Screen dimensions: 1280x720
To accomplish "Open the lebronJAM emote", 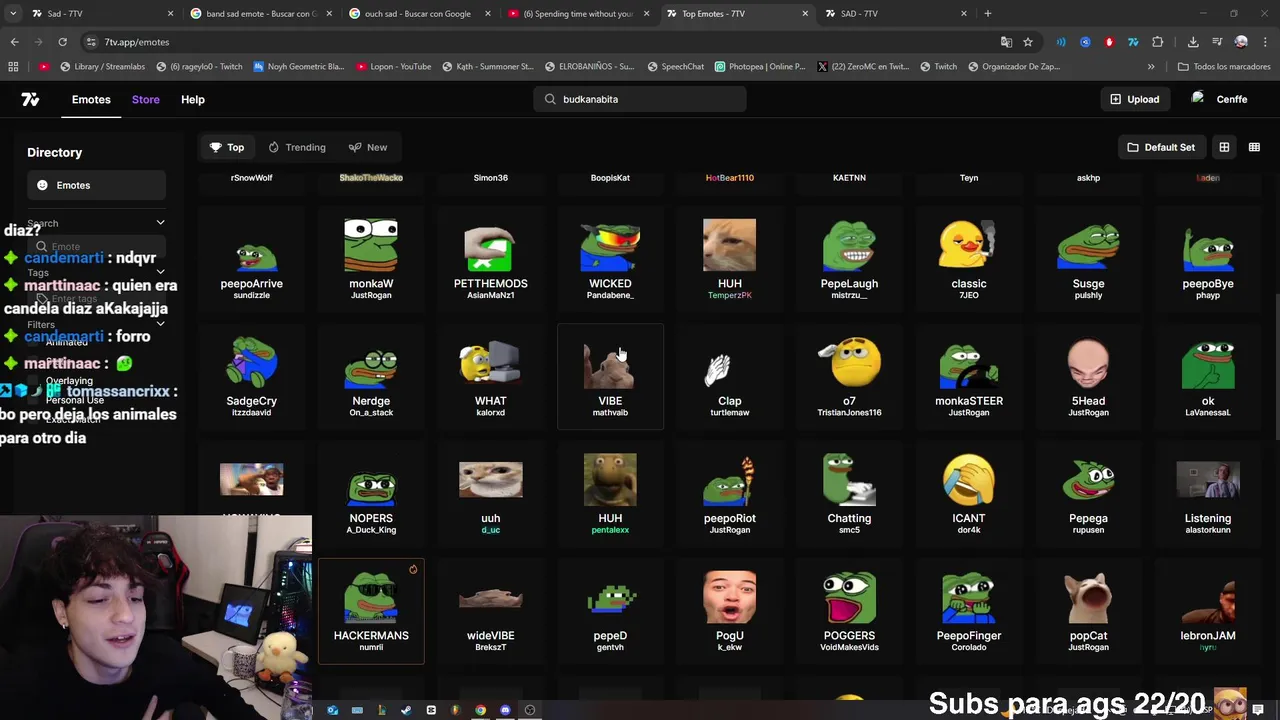I will (1208, 612).
